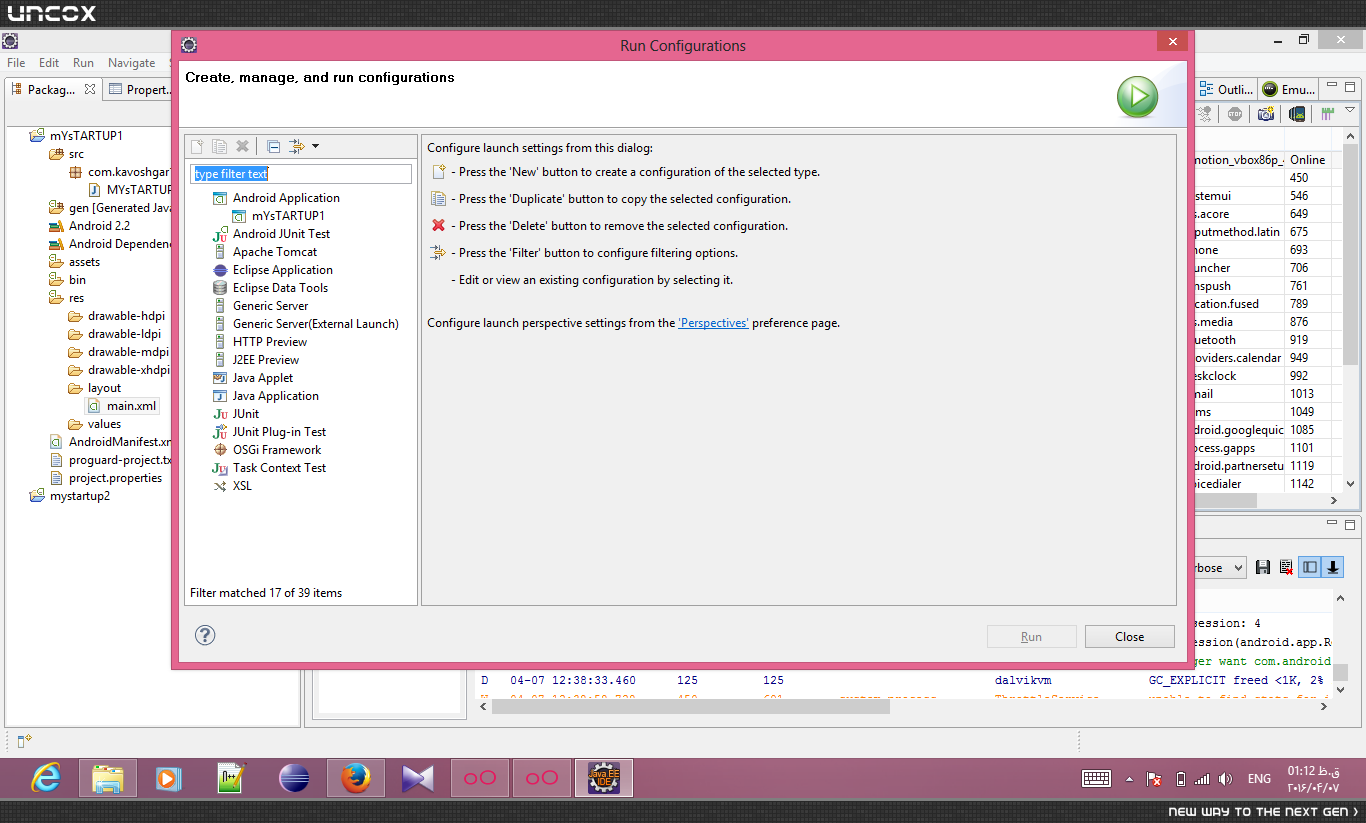
Task: Click the 'type filter text' field
Action: 301,174
